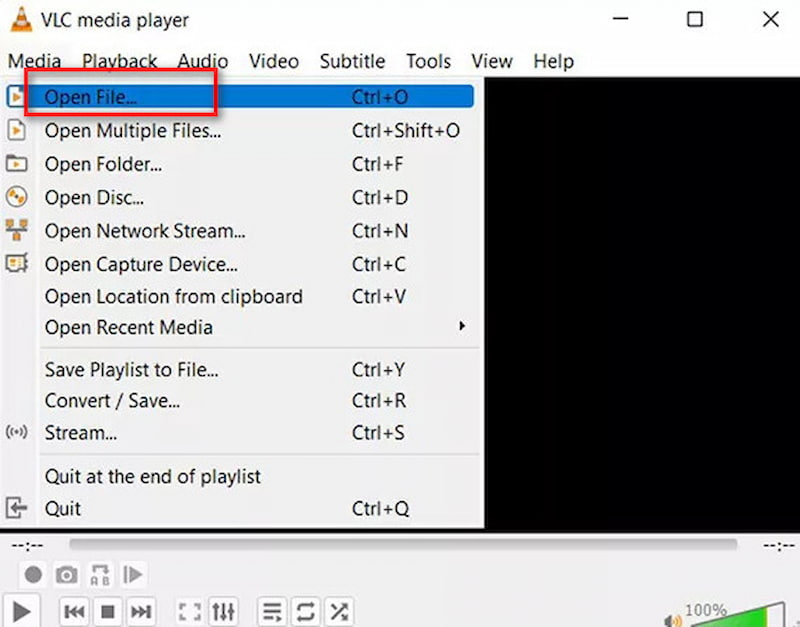Toggle Quit at the end of playlist
The width and height of the screenshot is (800, 627).
coord(240,476)
